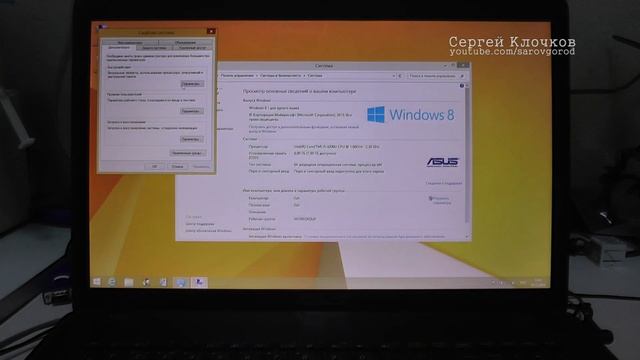Follow the get more Windows features link

(x=304, y=129)
